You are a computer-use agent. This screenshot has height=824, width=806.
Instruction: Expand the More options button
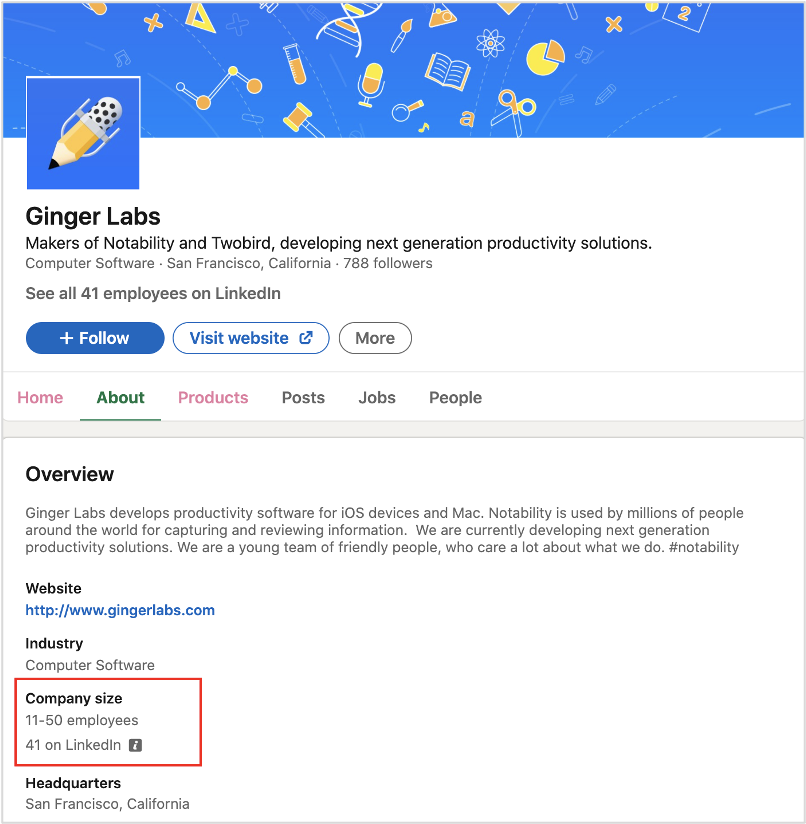point(375,338)
